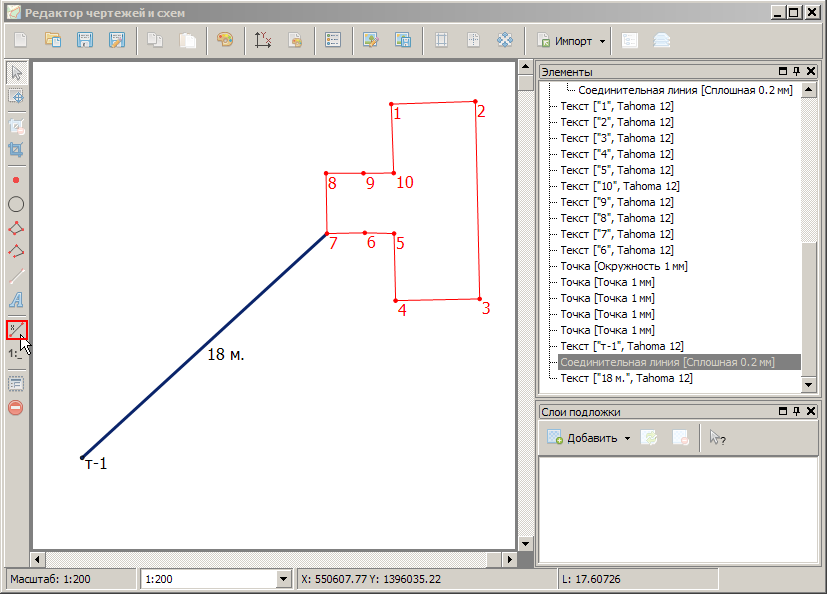
Task: Open the Импорт dropdown menu
Action: click(602, 41)
